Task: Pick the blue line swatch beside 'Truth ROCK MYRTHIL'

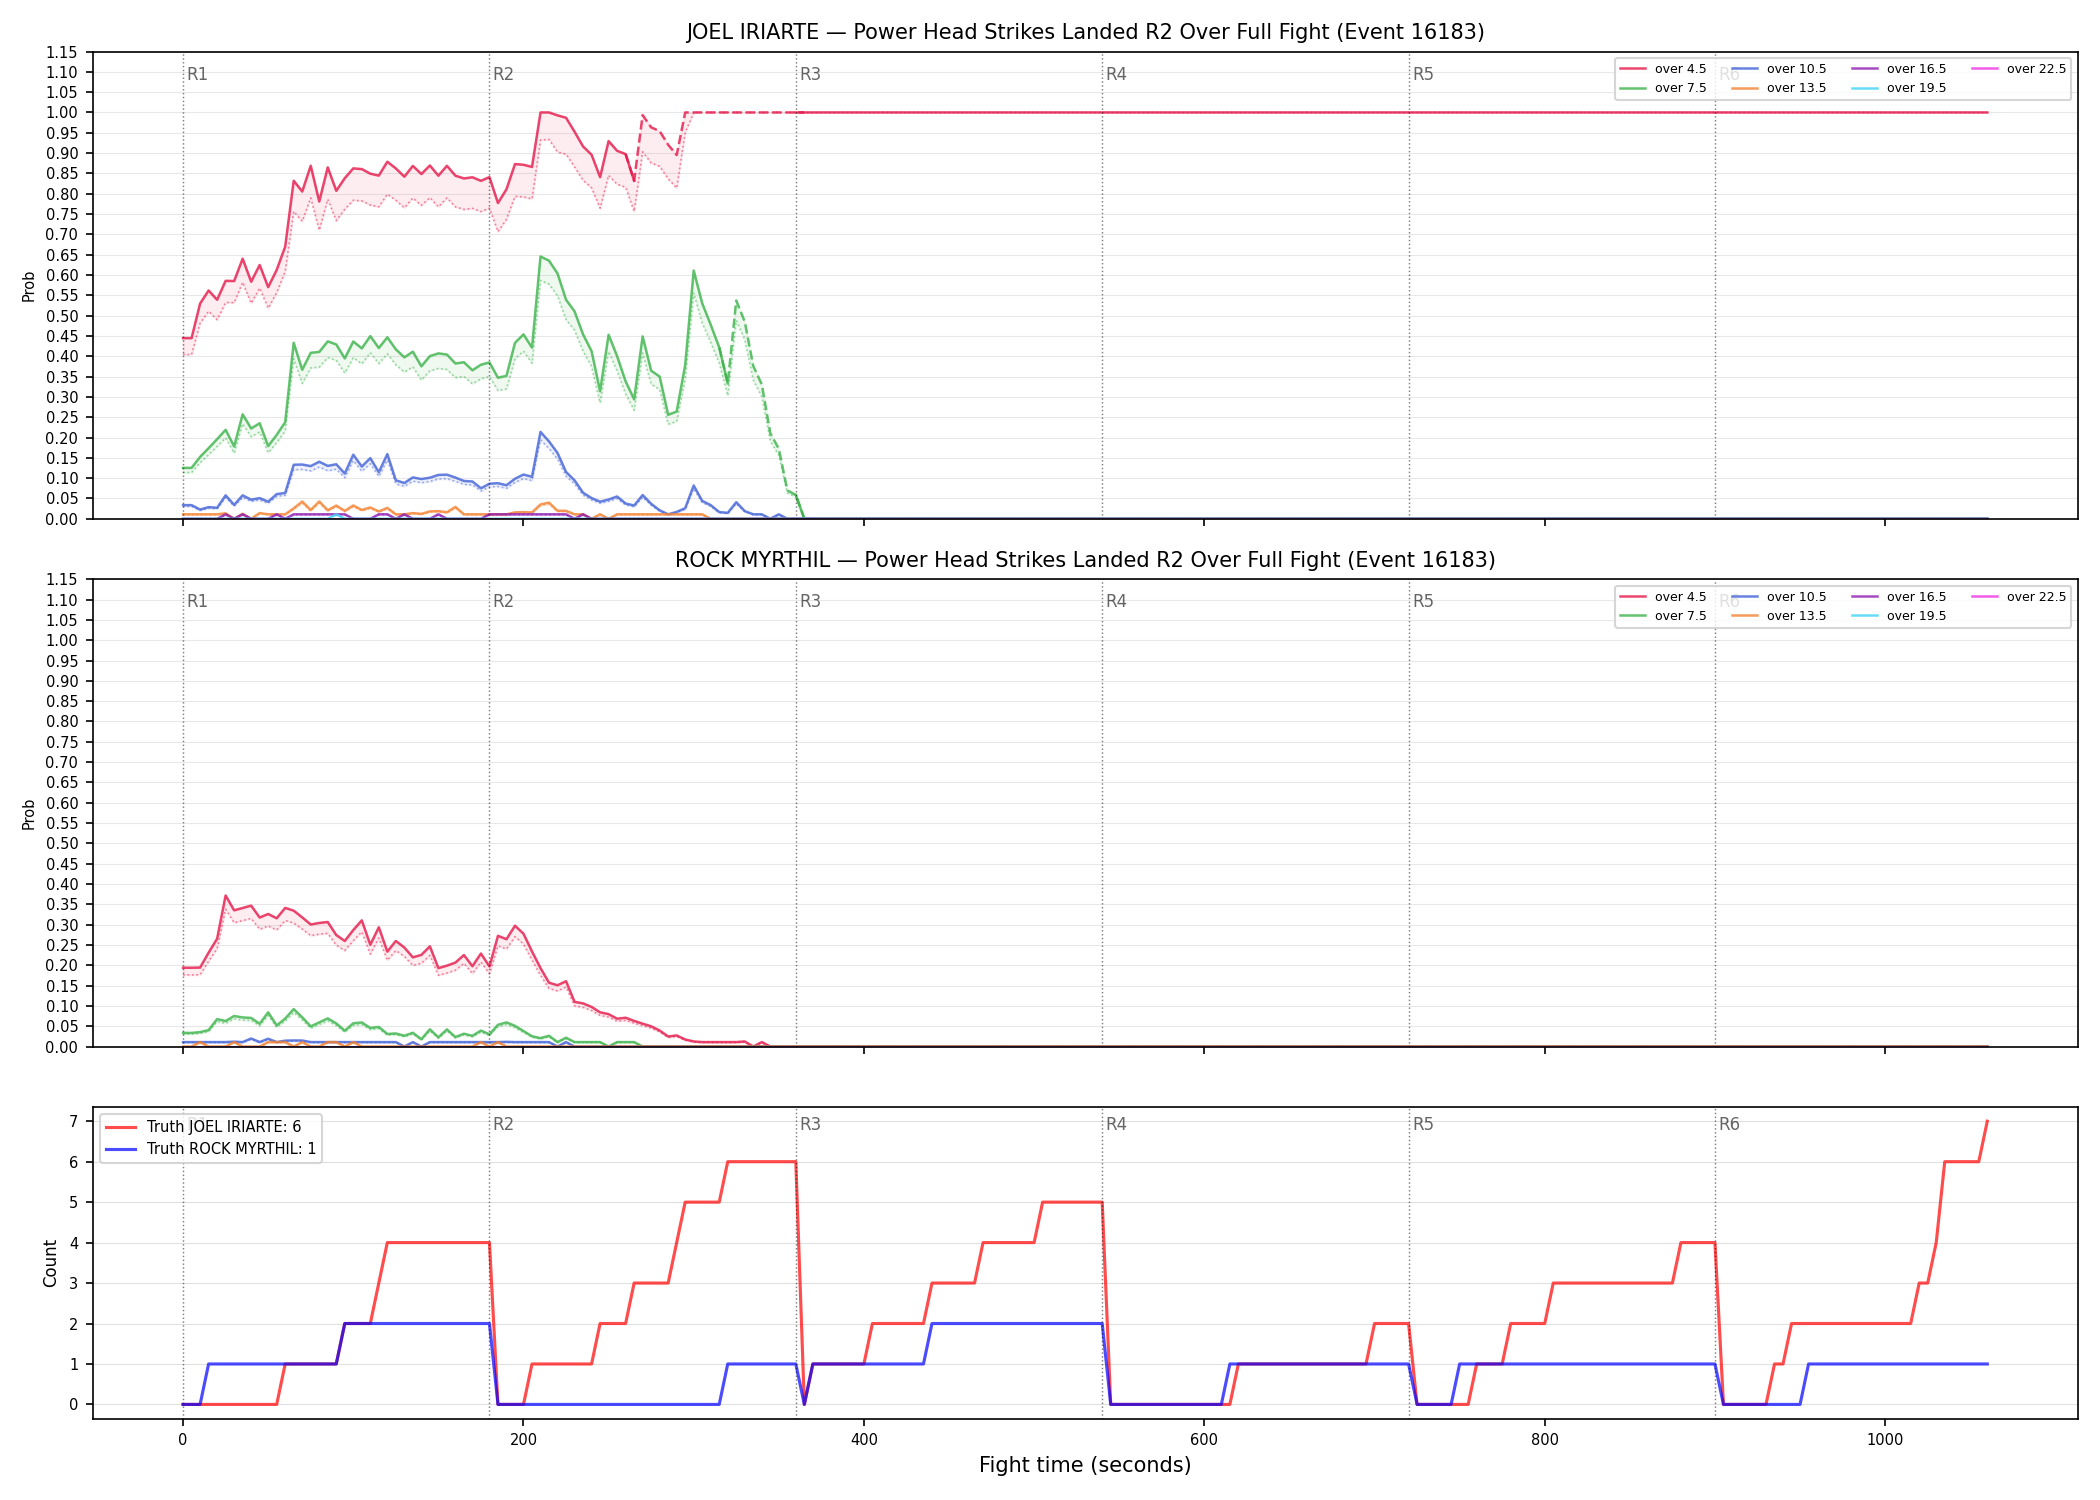Action: coord(121,1149)
